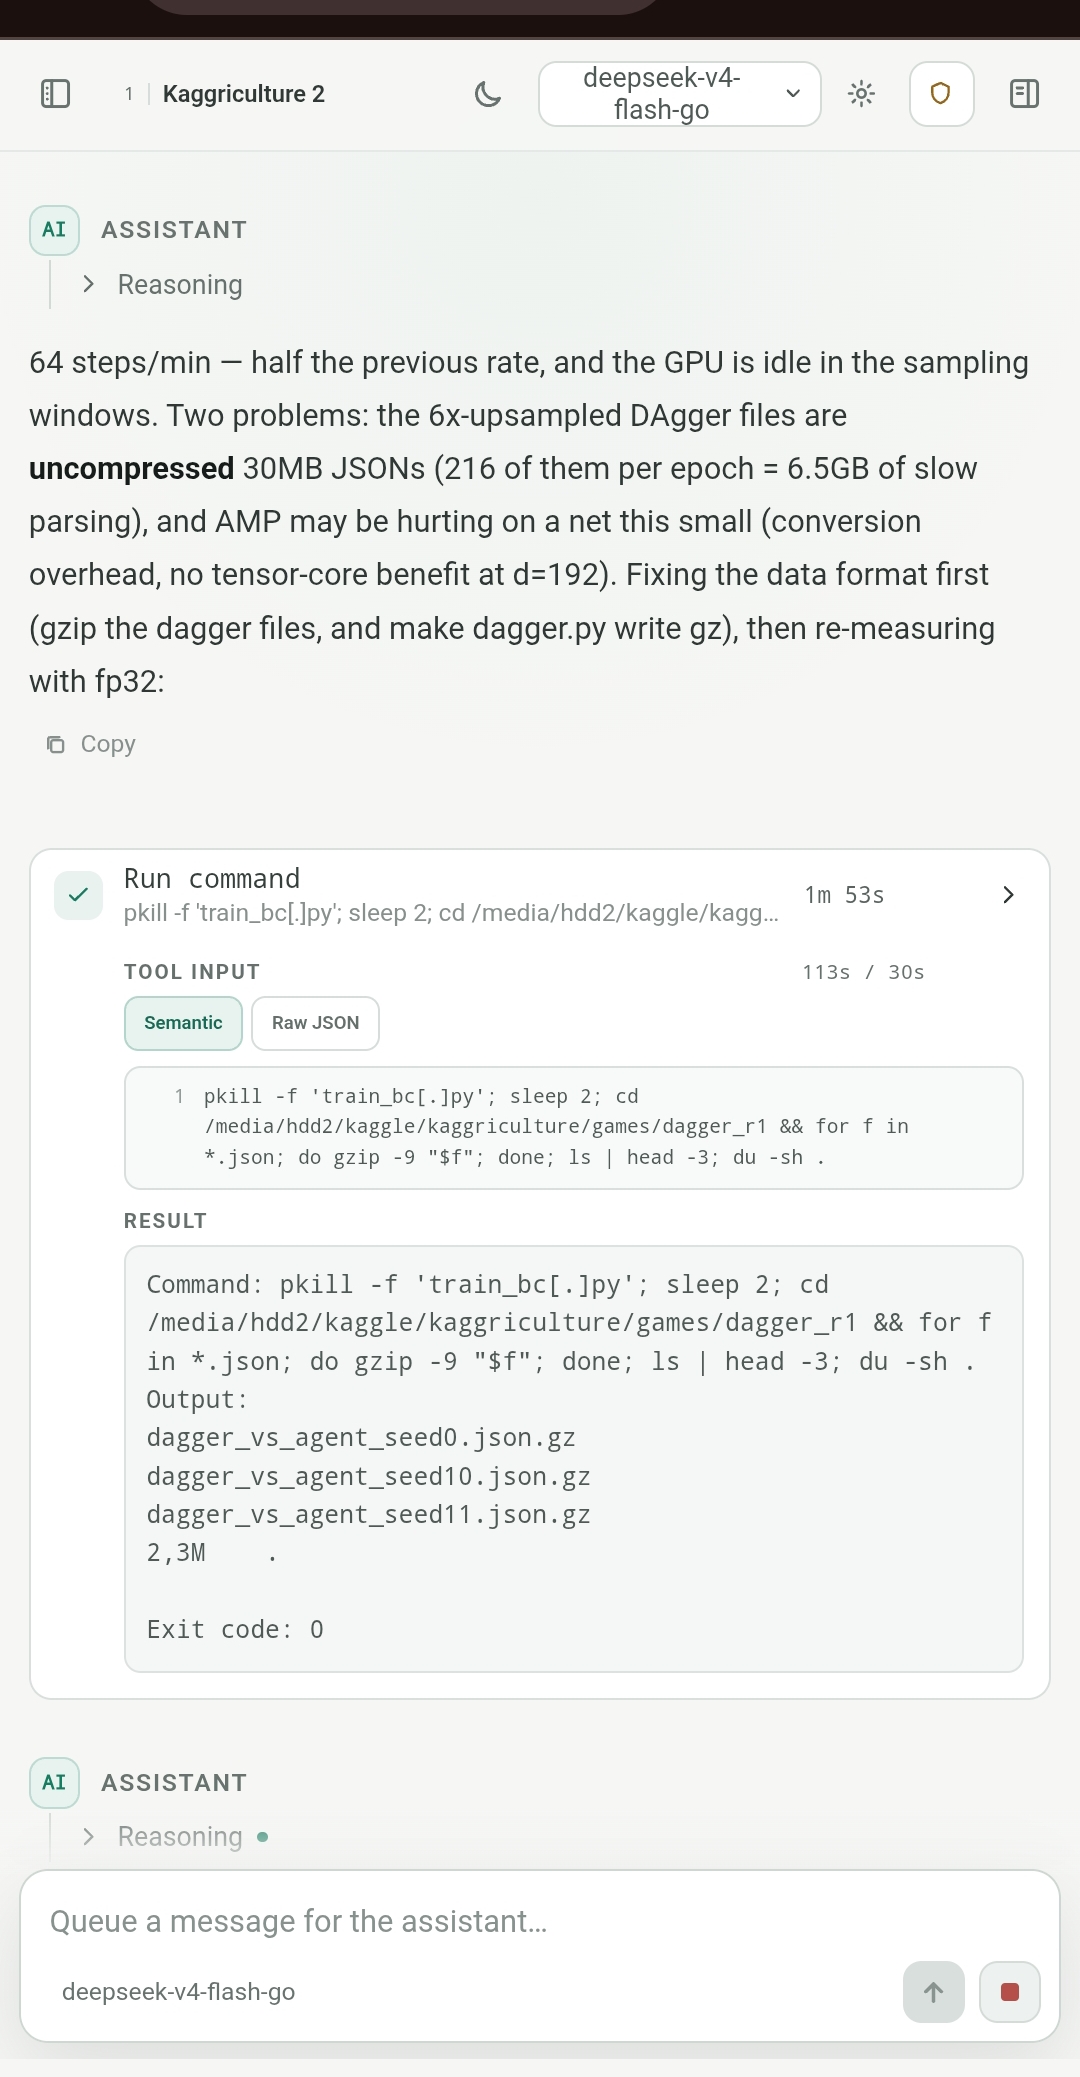This screenshot has height=2077, width=1080.
Task: Click the shield permissions icon
Action: pyautogui.click(x=941, y=94)
